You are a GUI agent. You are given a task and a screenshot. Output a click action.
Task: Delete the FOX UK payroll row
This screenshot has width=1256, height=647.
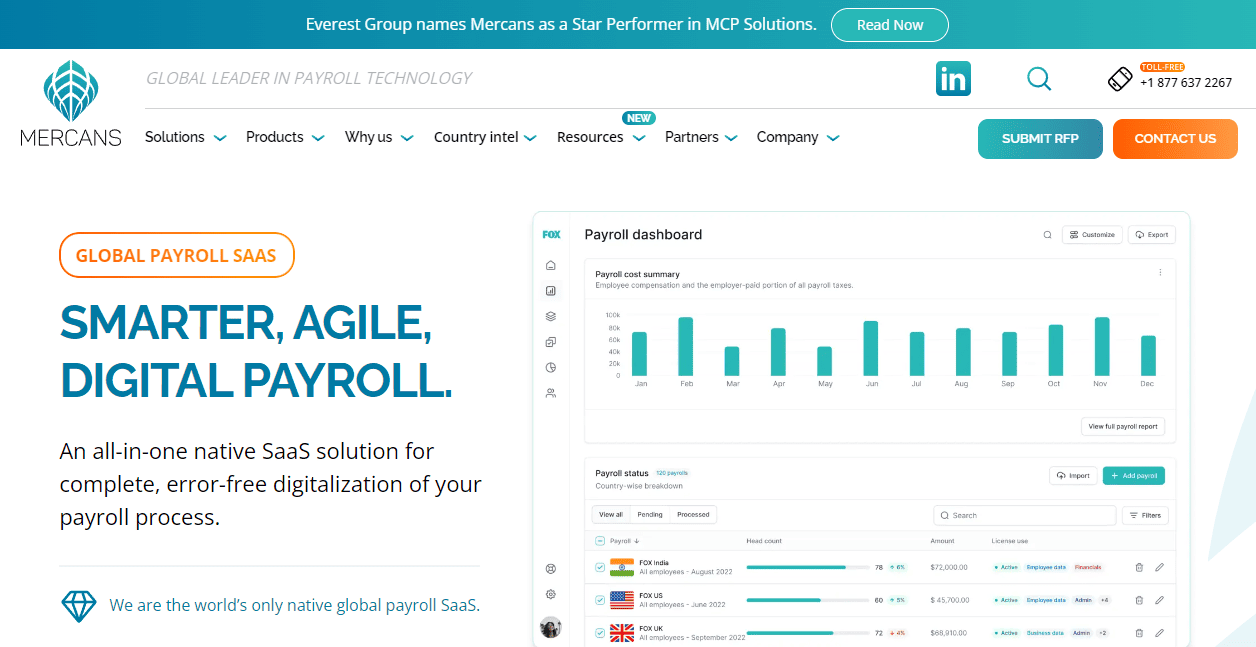1139,633
